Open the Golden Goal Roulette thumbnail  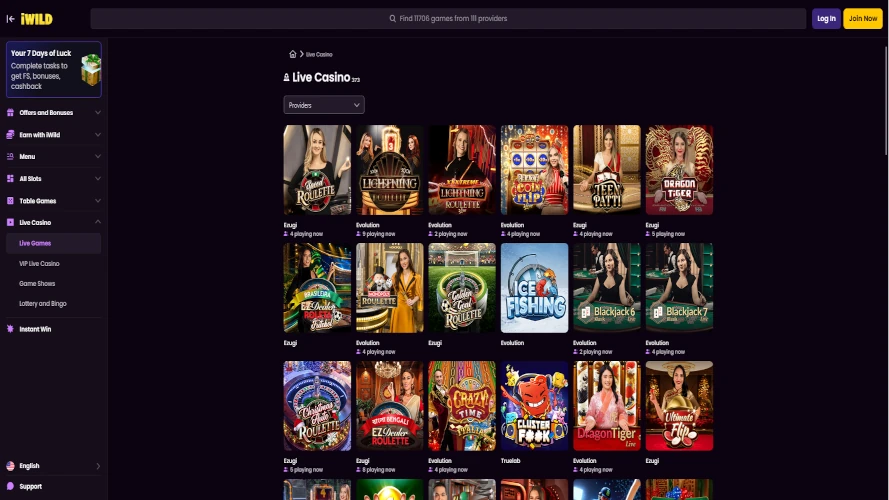coord(462,288)
